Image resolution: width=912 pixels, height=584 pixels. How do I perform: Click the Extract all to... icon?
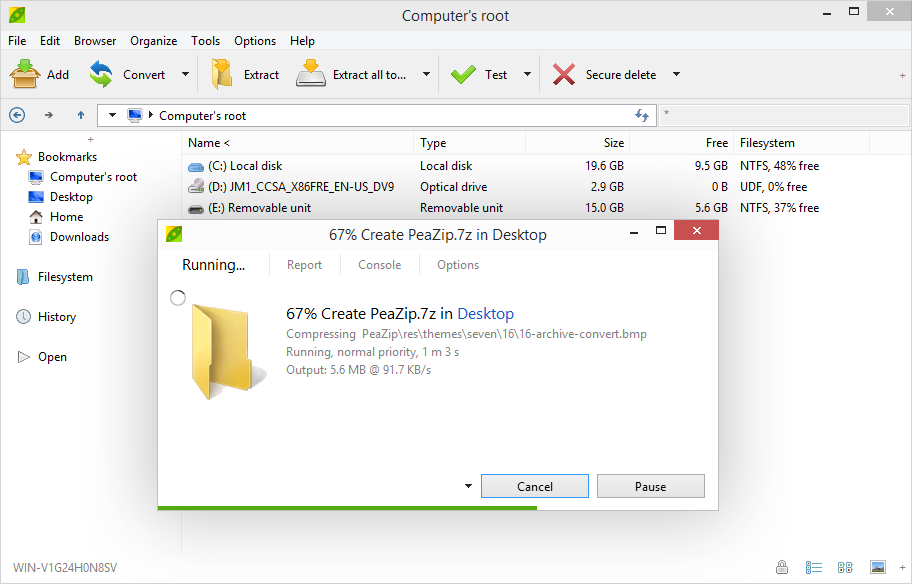click(311, 73)
